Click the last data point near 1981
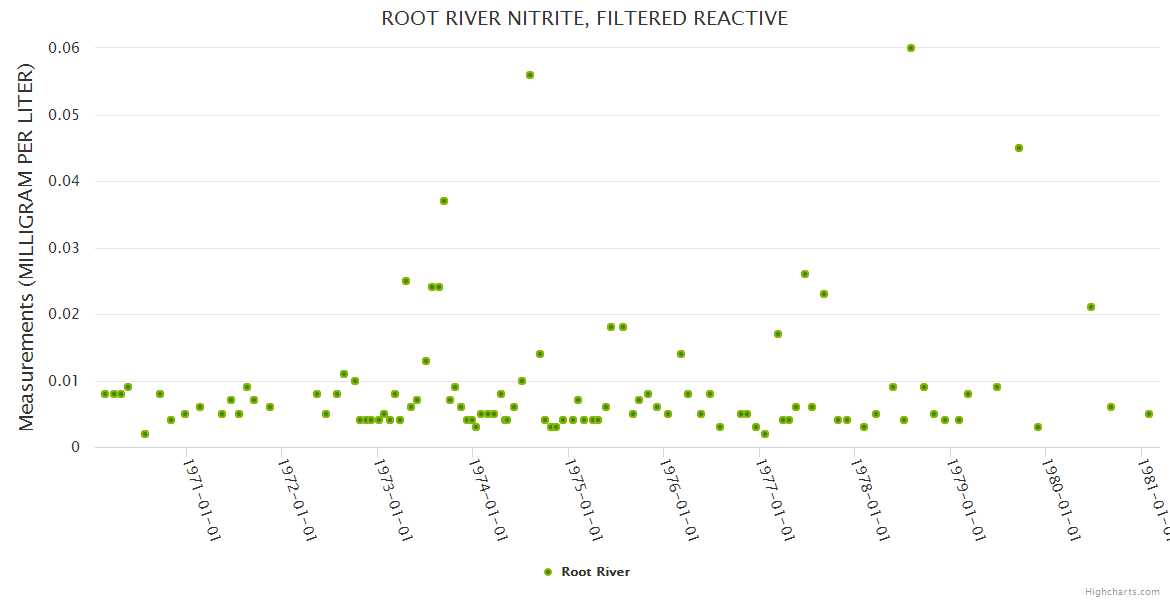This screenshot has height=600, width=1170. click(x=1149, y=414)
